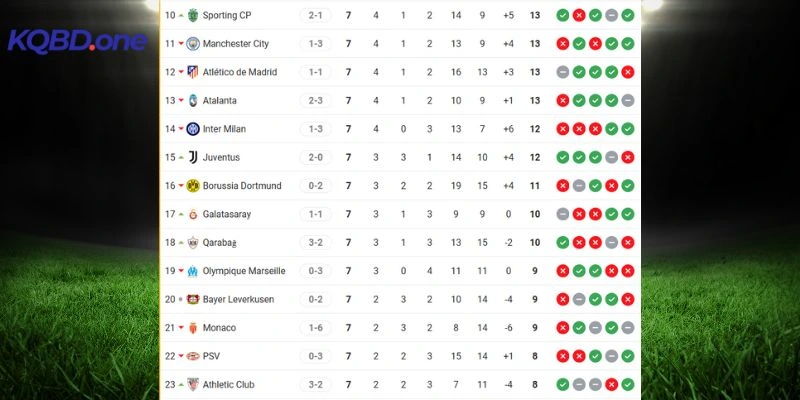Select the Borussia Dortmund yellow badge

tap(193, 186)
